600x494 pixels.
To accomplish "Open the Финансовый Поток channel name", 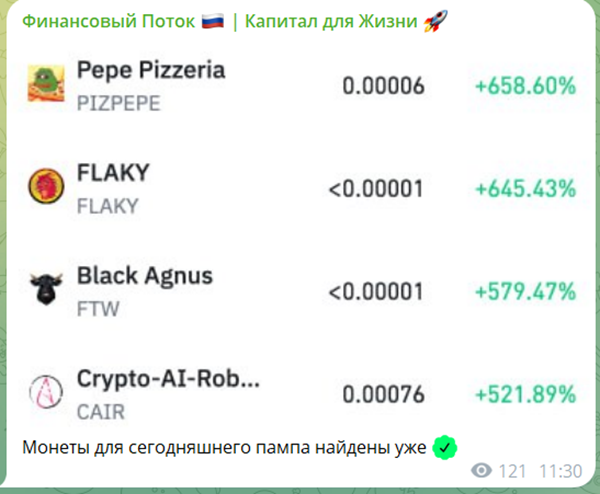I will click(x=108, y=21).
